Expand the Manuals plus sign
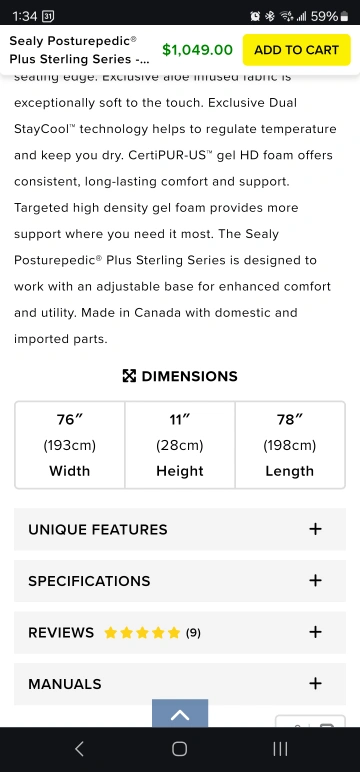This screenshot has height=772, width=360. point(315,683)
